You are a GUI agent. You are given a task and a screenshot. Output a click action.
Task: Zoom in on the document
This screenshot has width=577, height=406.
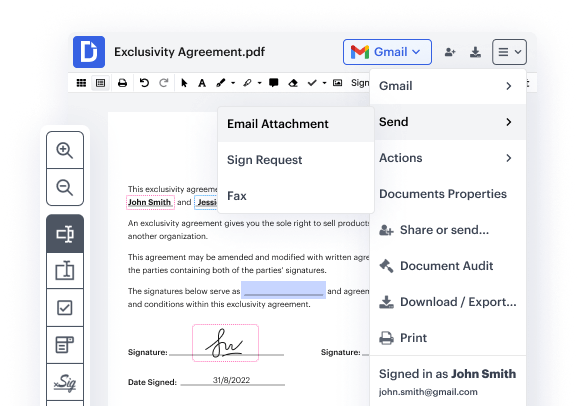click(x=65, y=150)
